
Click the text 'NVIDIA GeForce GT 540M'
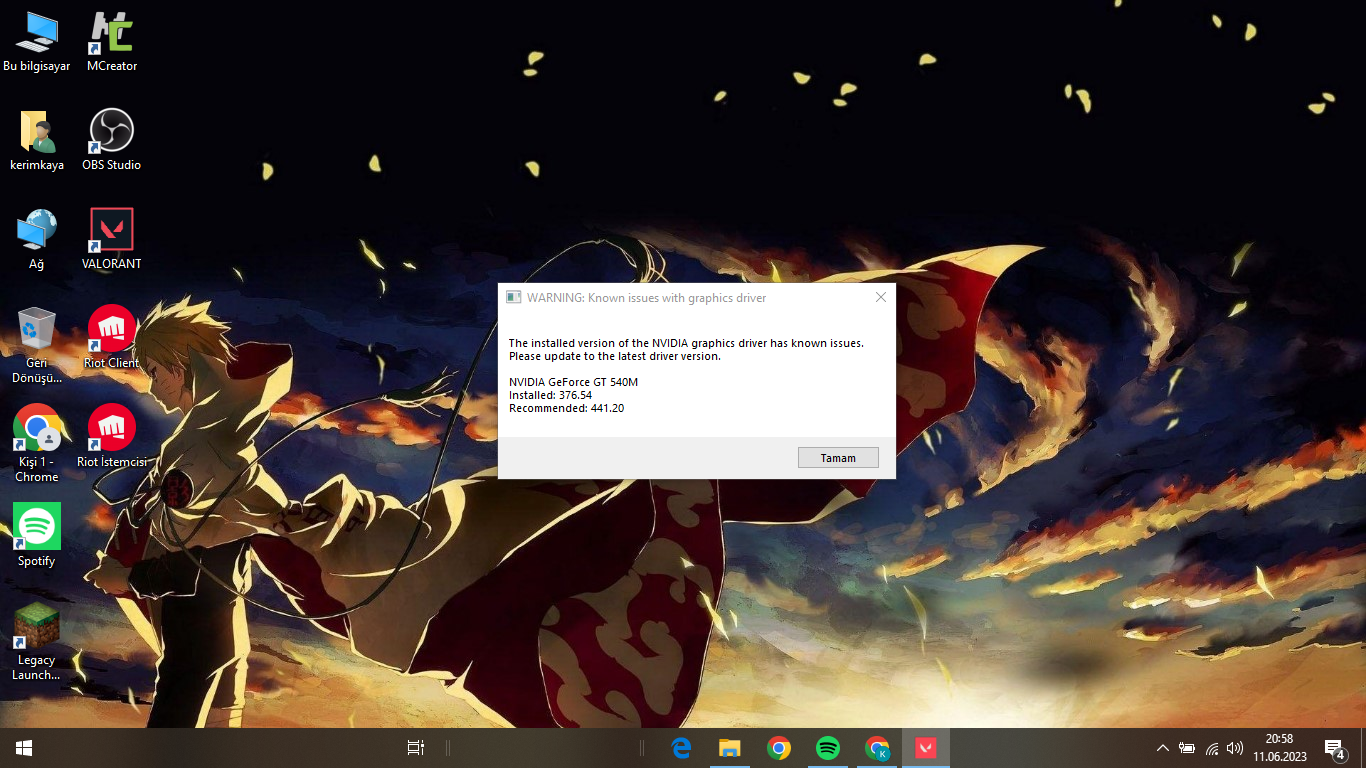point(573,382)
